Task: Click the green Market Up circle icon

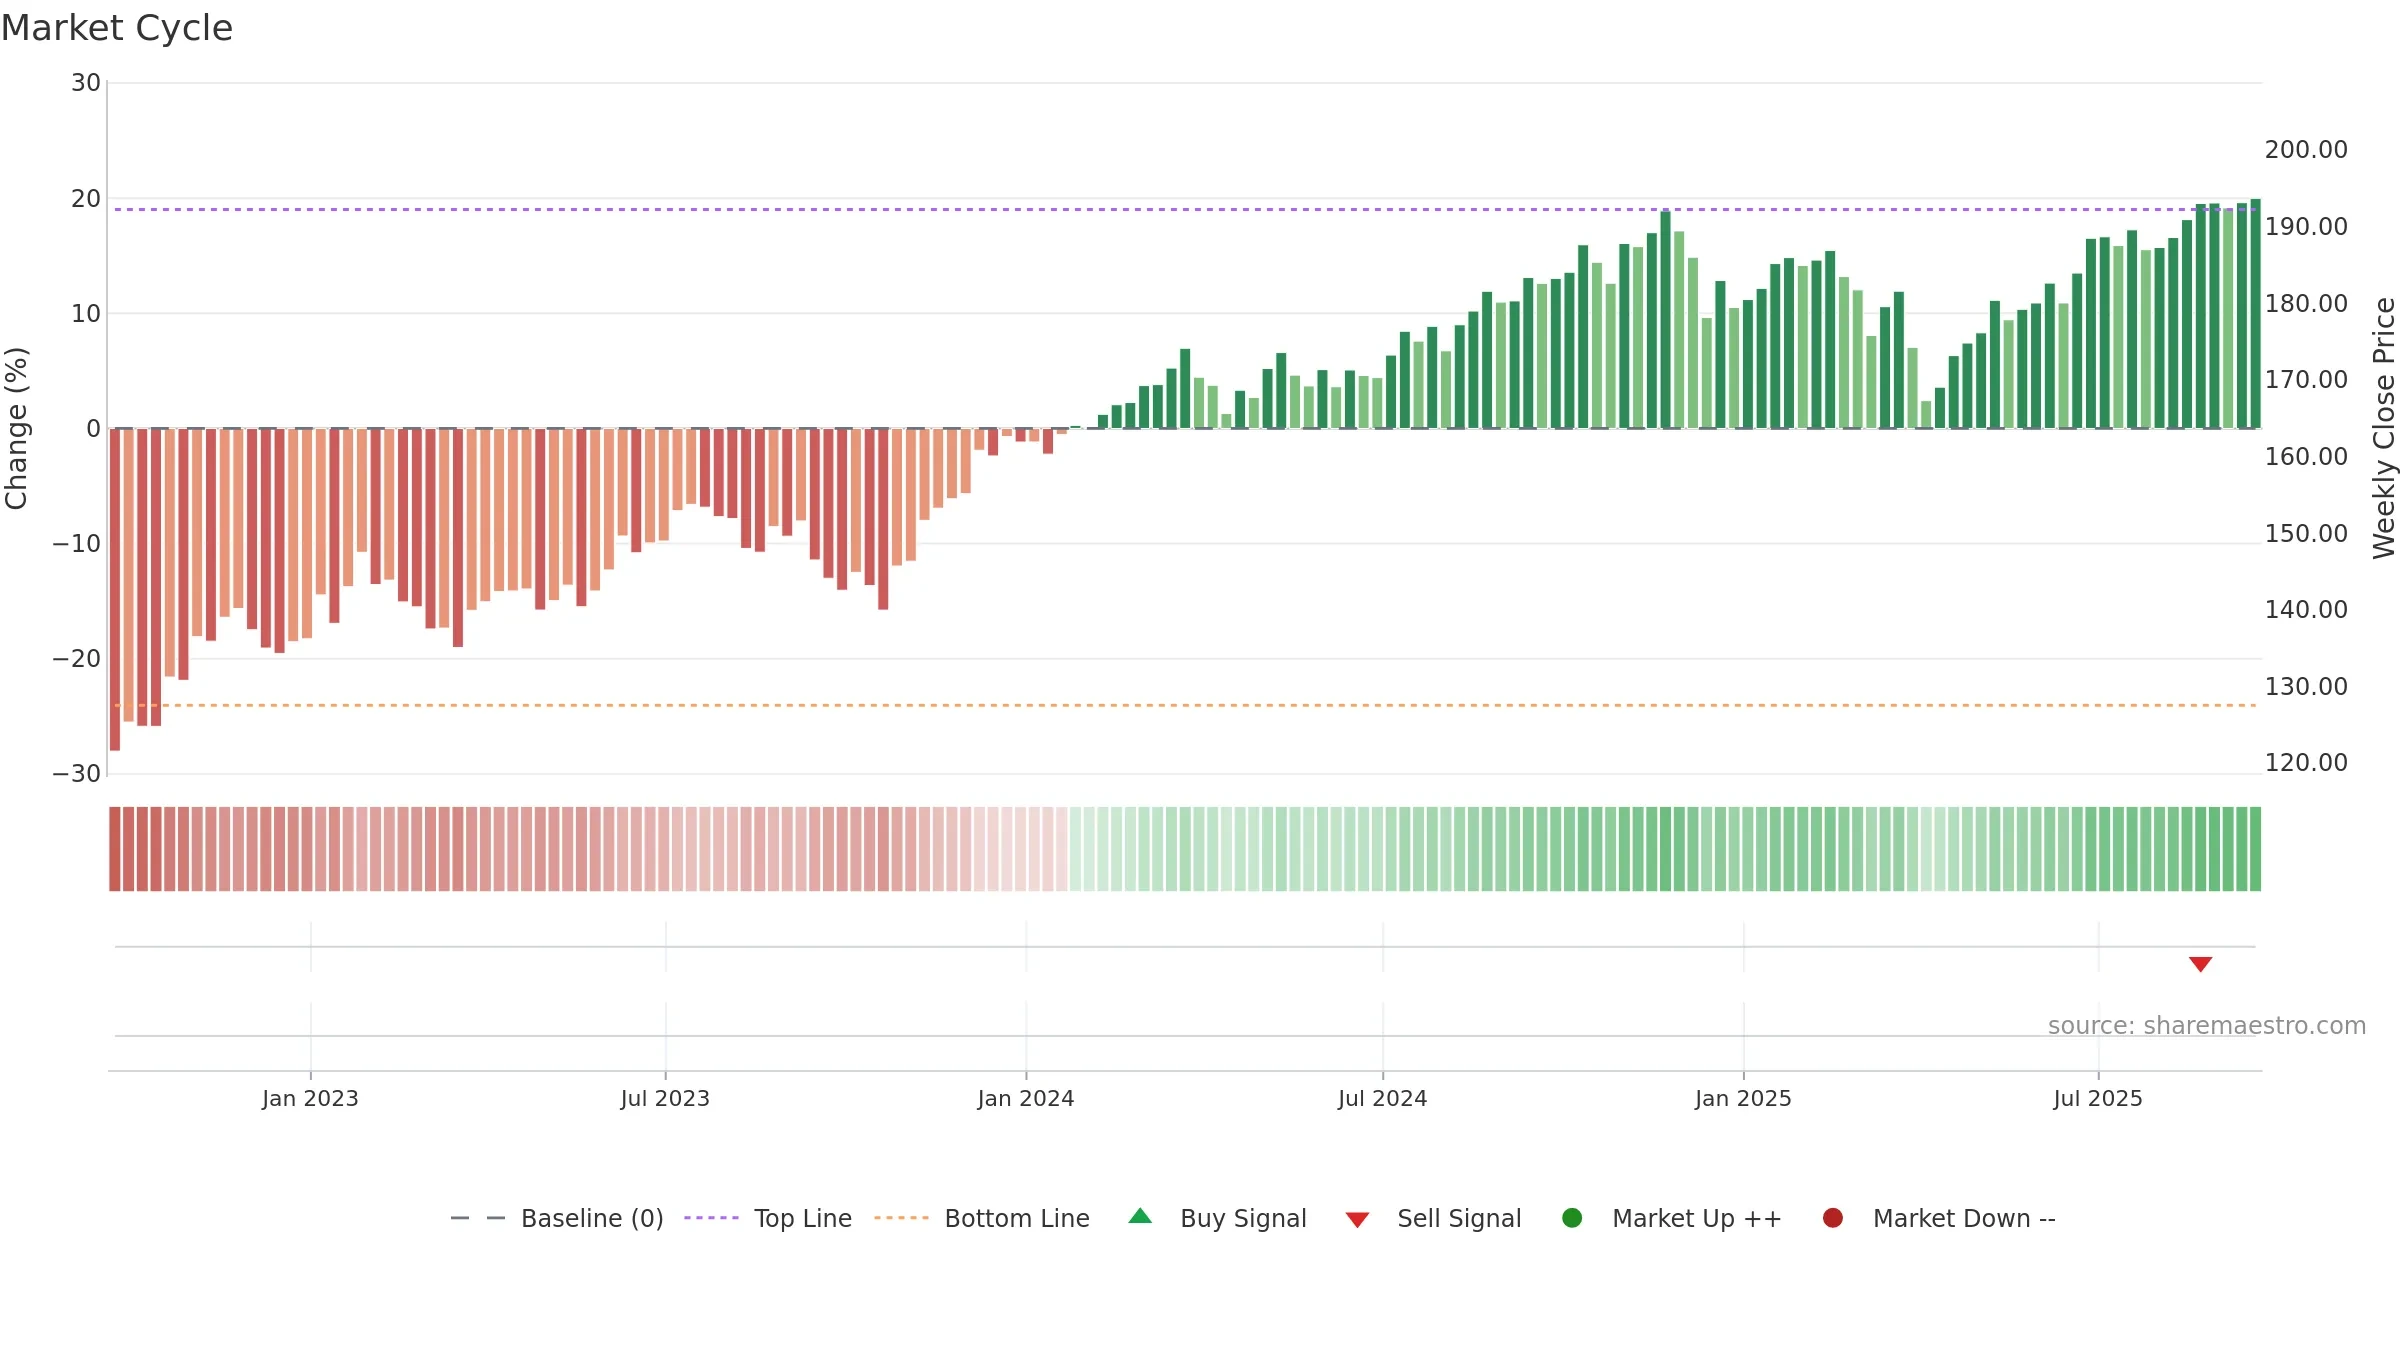Action: [1572, 1218]
